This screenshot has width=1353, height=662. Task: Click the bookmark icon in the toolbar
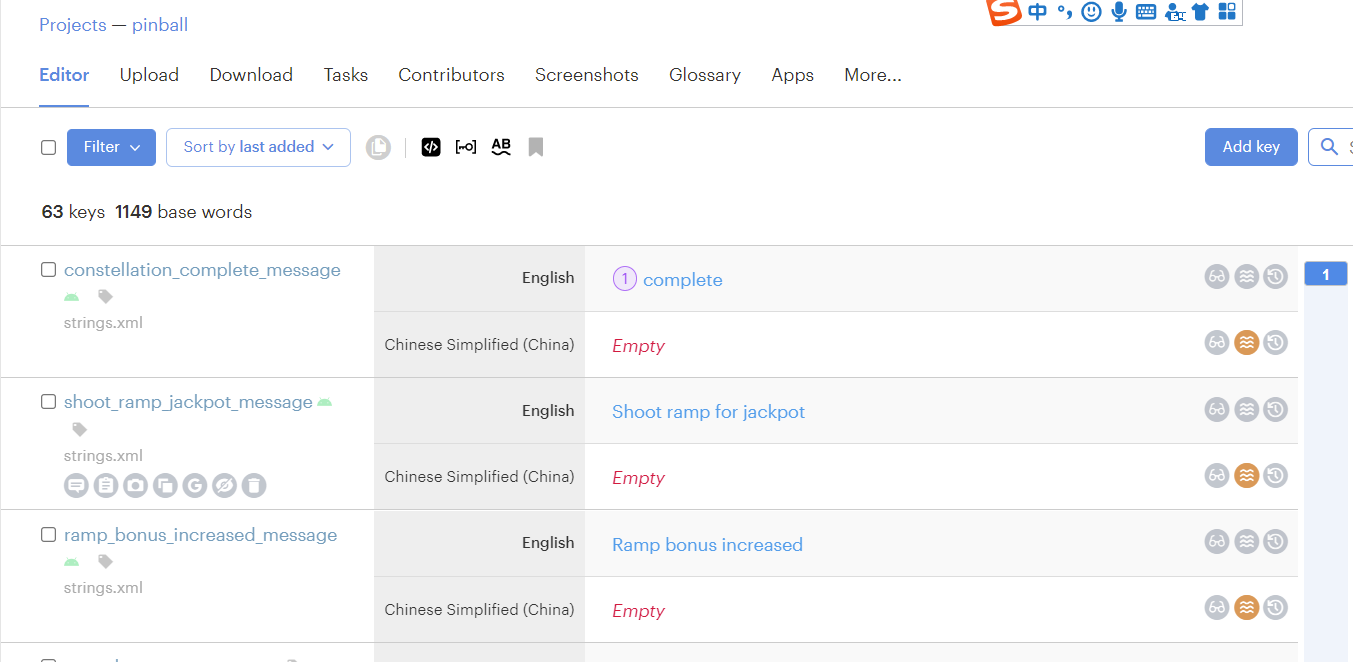point(536,146)
